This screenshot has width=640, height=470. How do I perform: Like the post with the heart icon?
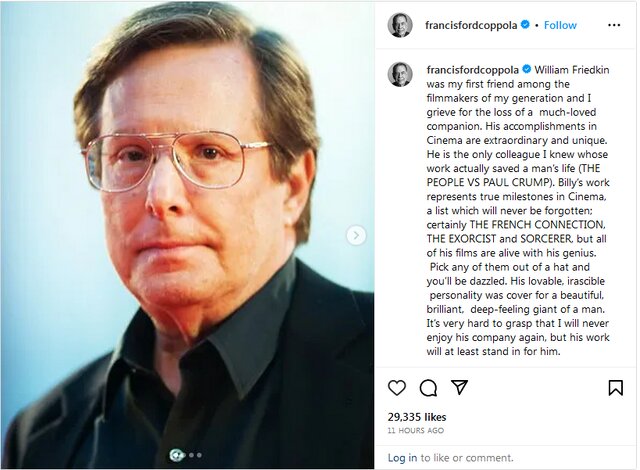coord(397,388)
